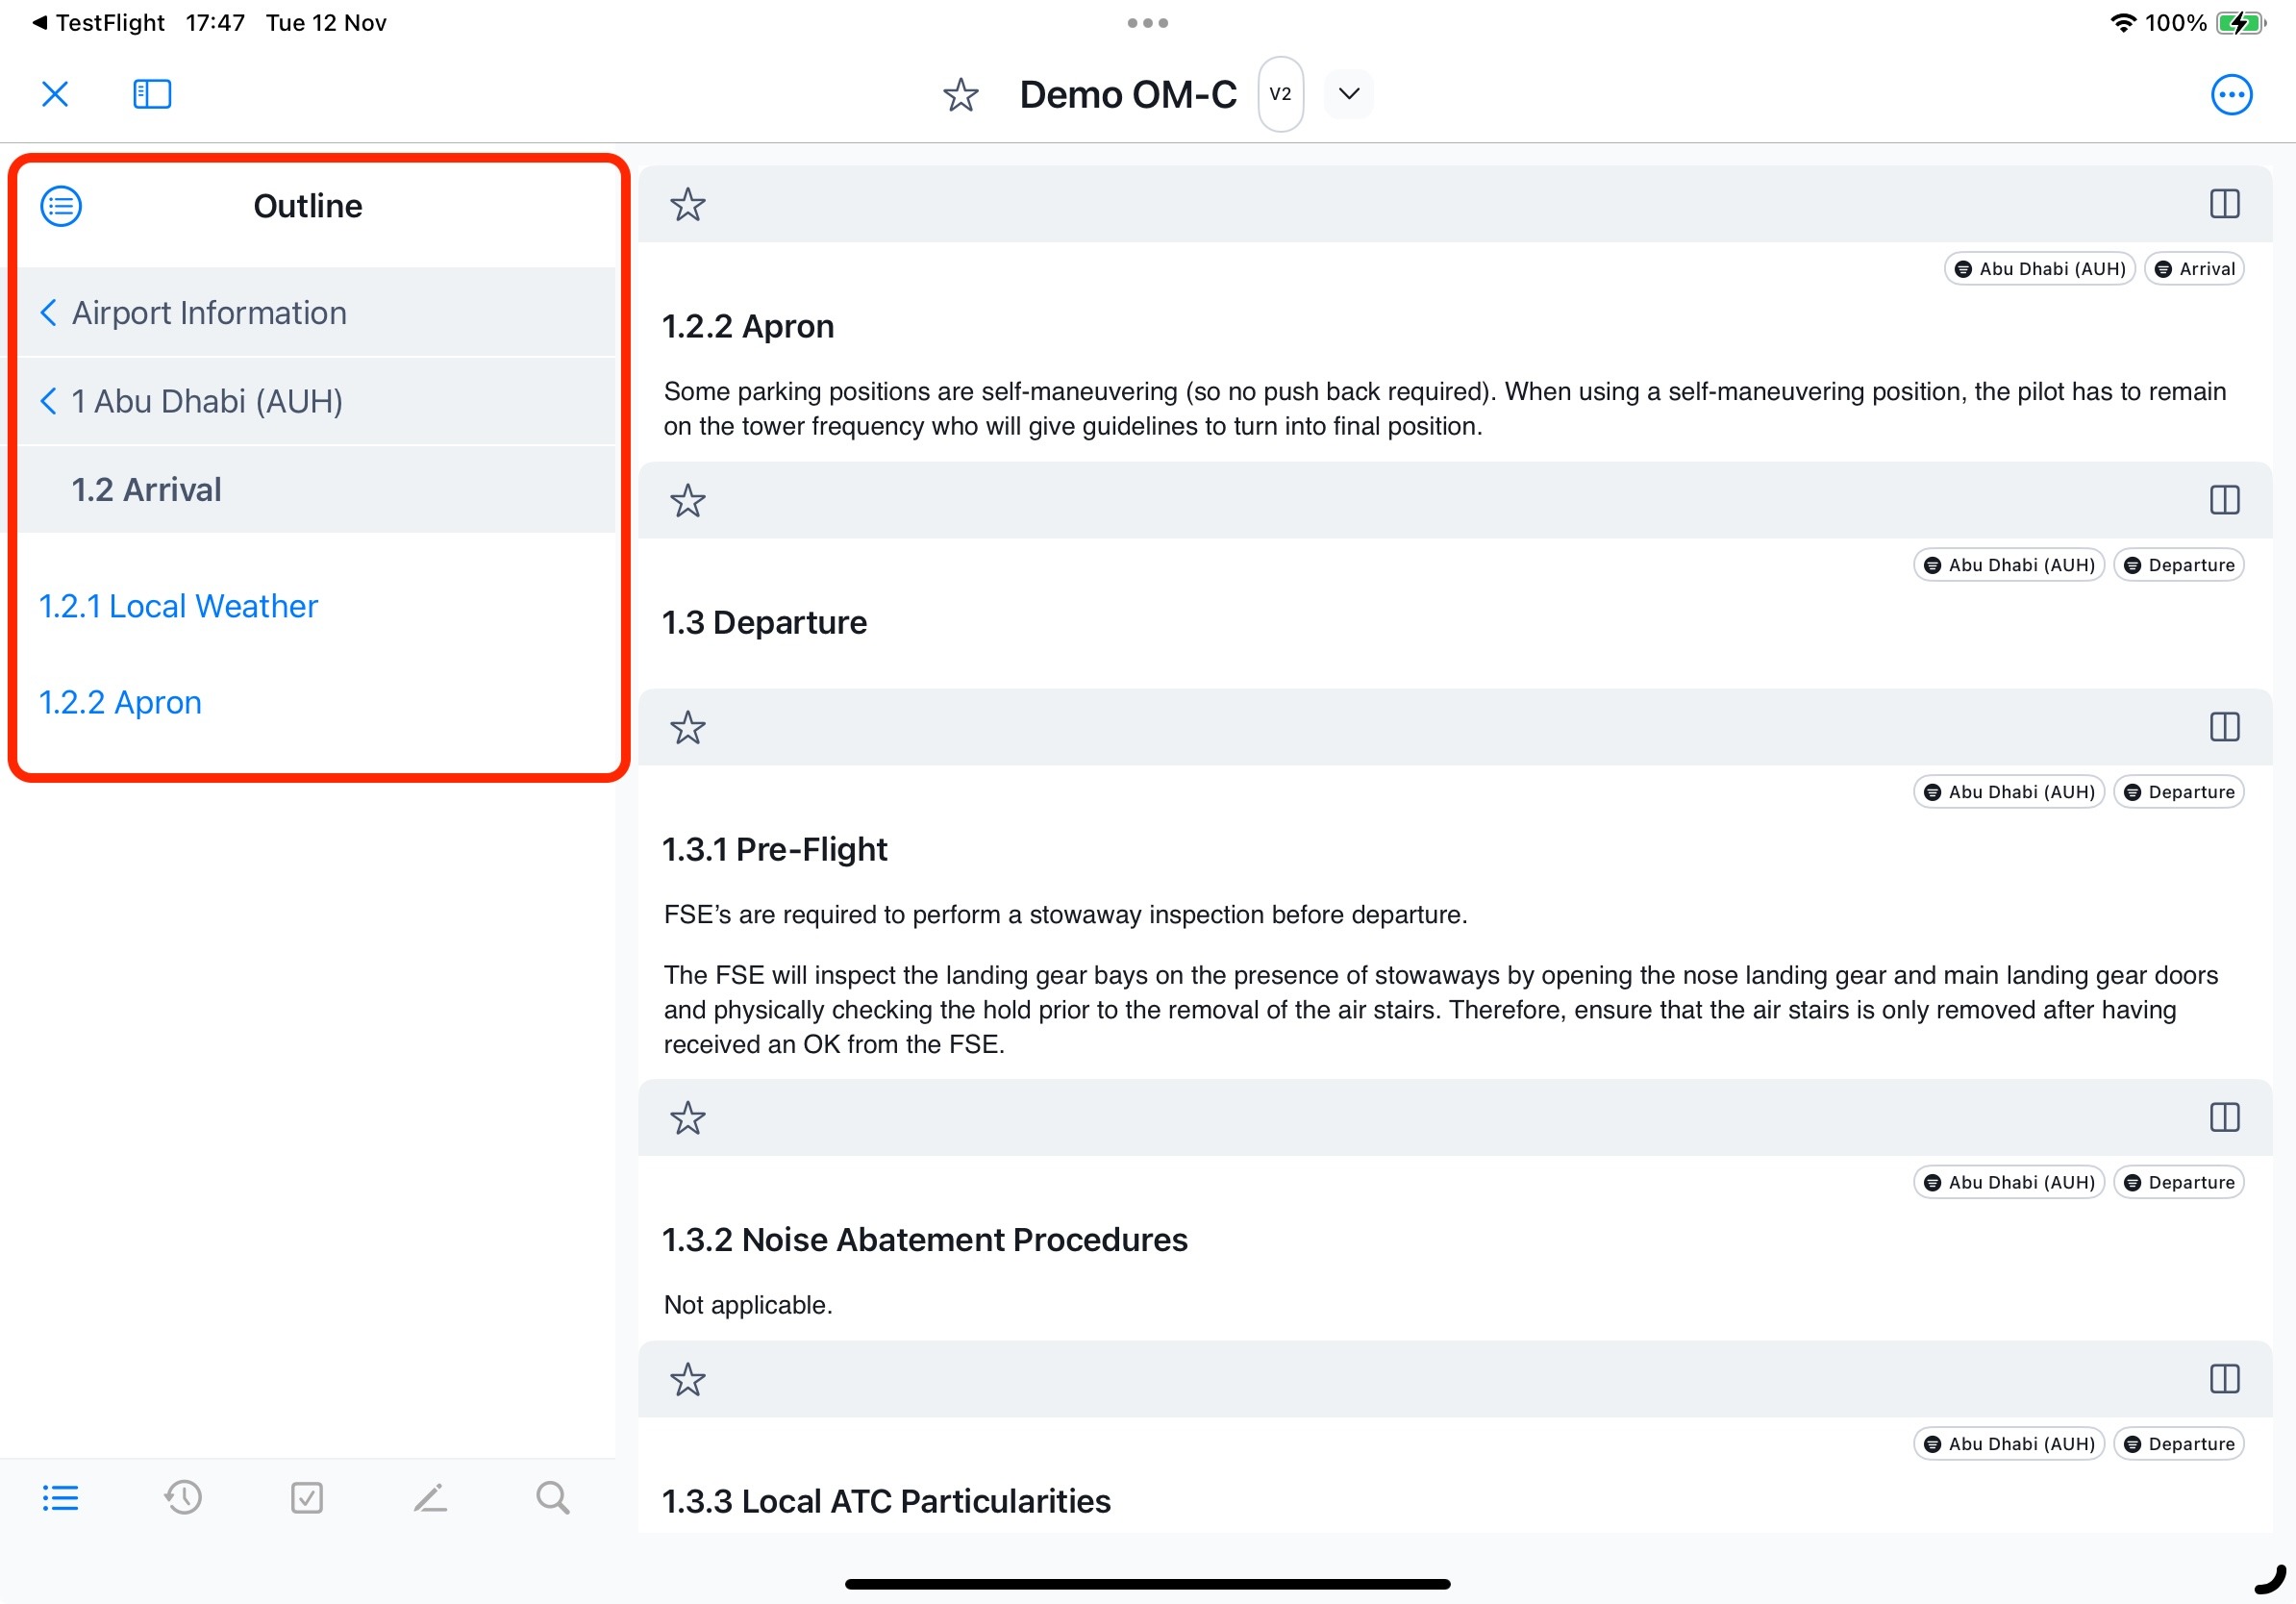Click the Arrival tag on 1.2.2 Apron

(2194, 269)
